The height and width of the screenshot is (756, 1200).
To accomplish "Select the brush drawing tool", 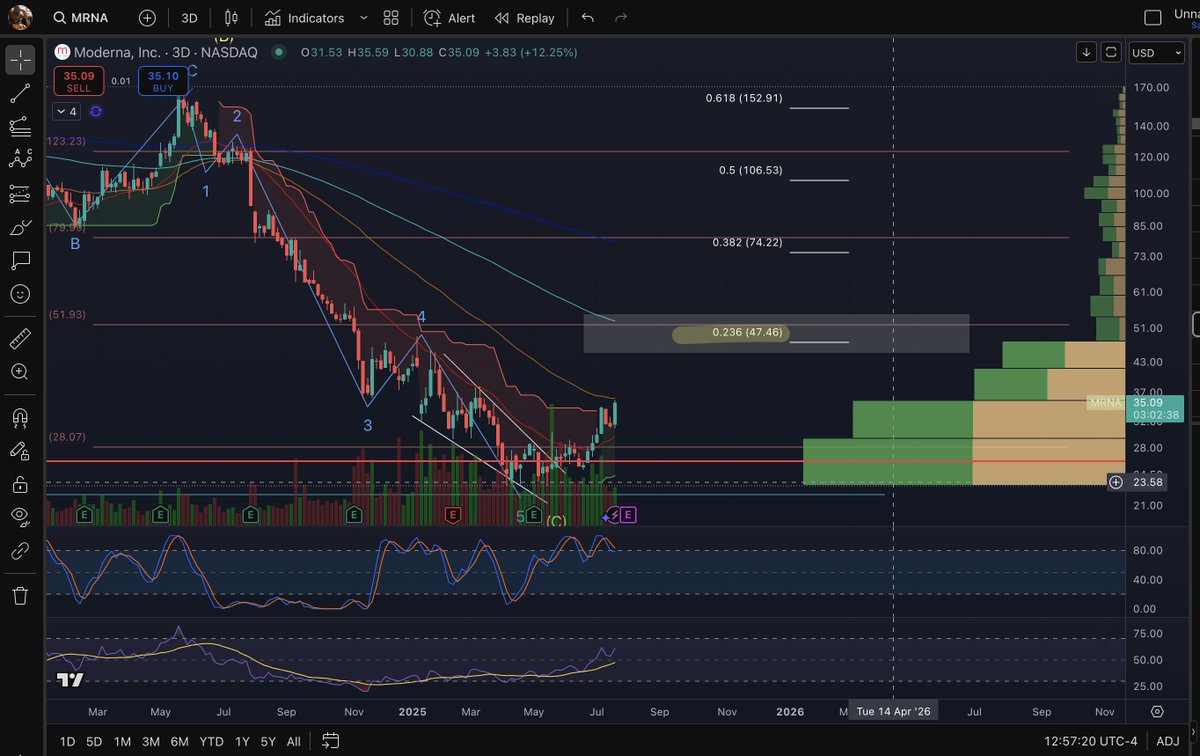I will point(20,227).
